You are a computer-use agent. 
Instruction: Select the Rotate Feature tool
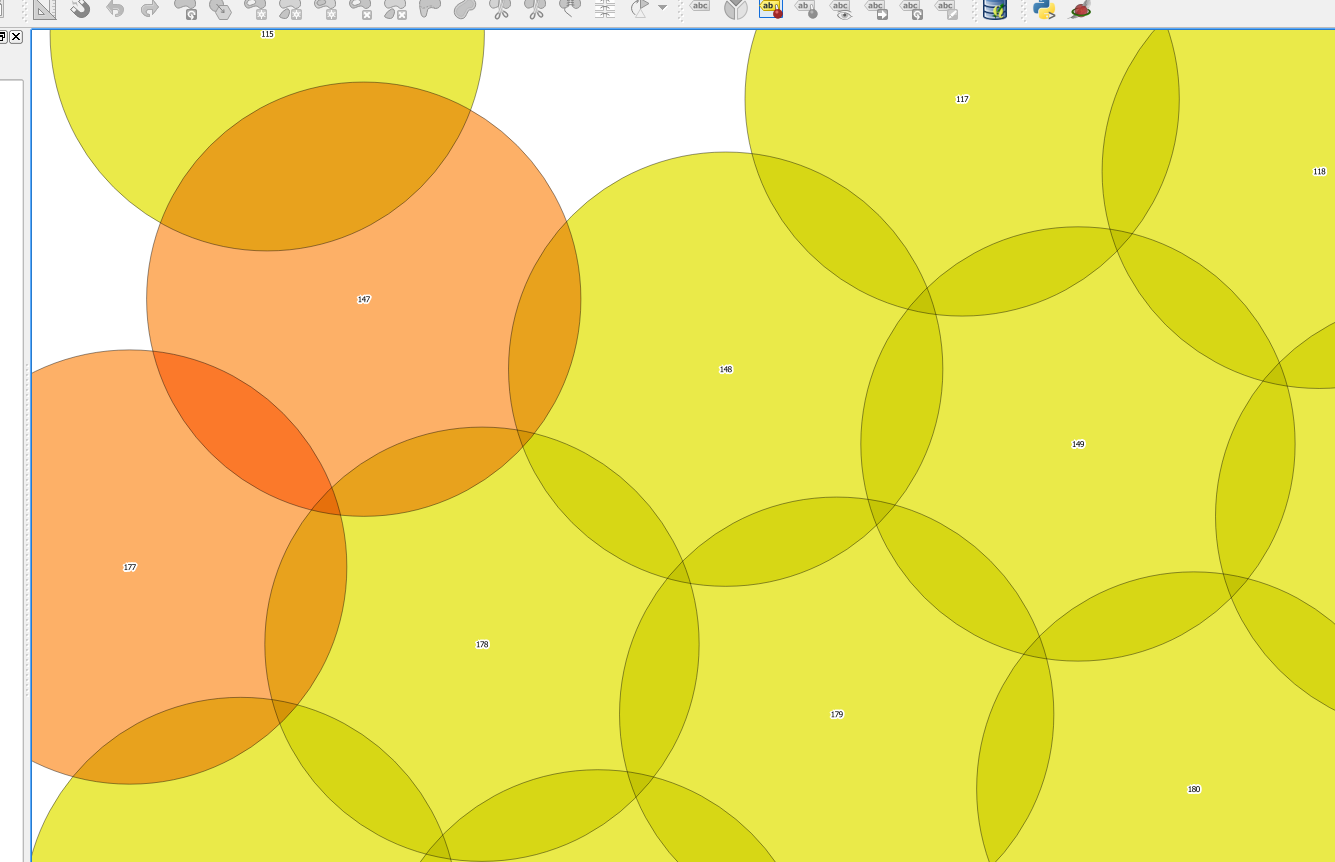click(186, 9)
